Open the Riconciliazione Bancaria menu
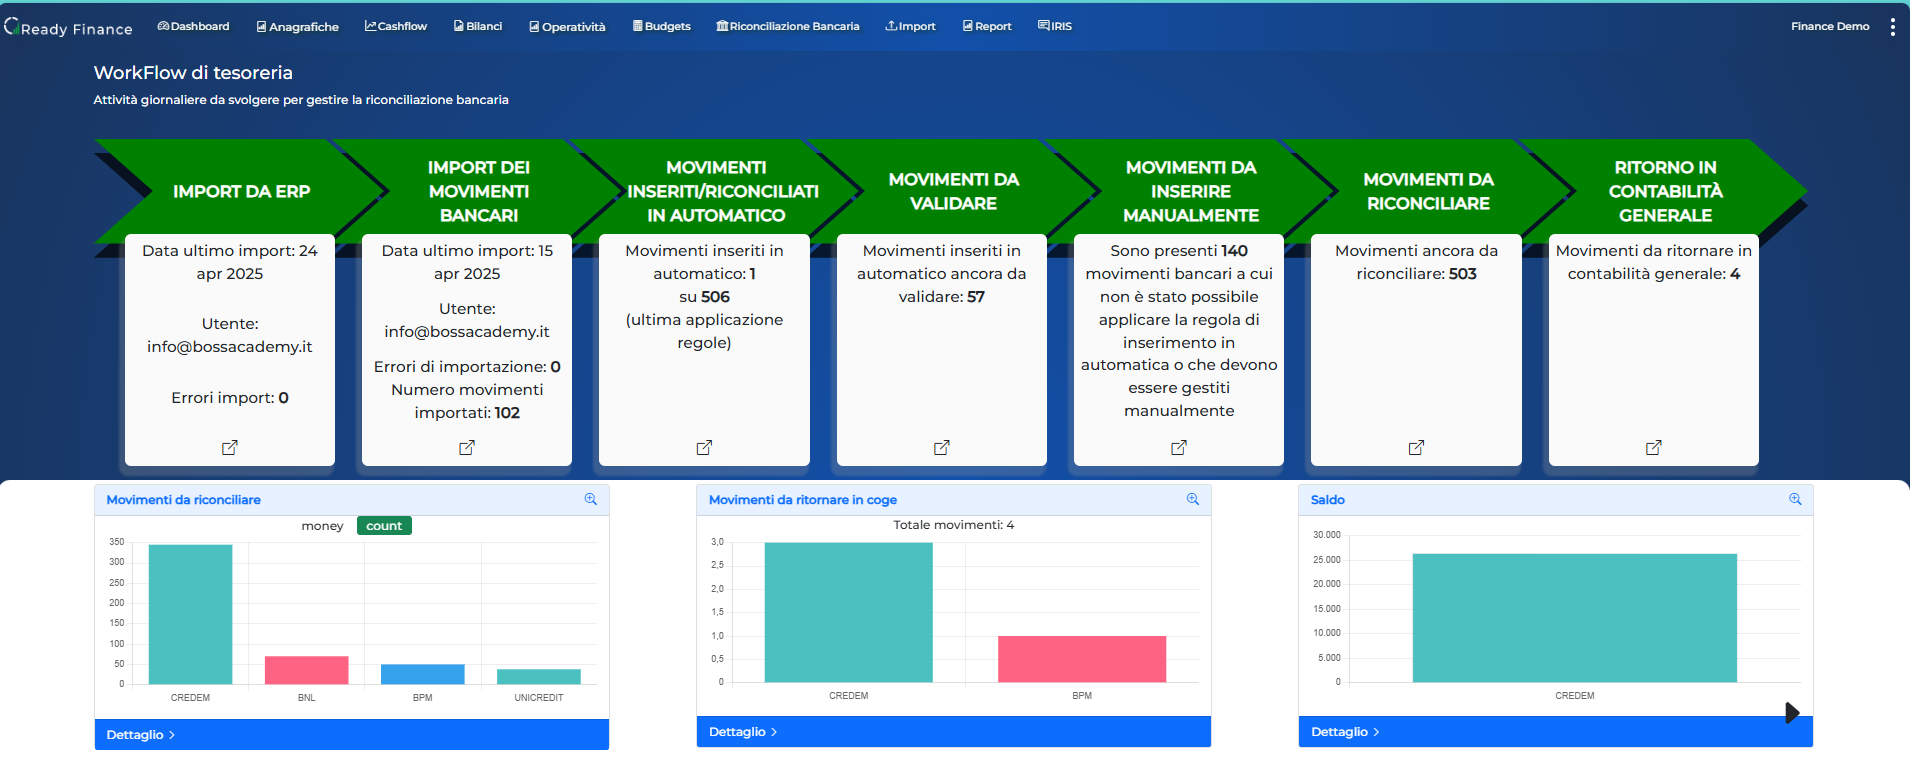 [788, 27]
